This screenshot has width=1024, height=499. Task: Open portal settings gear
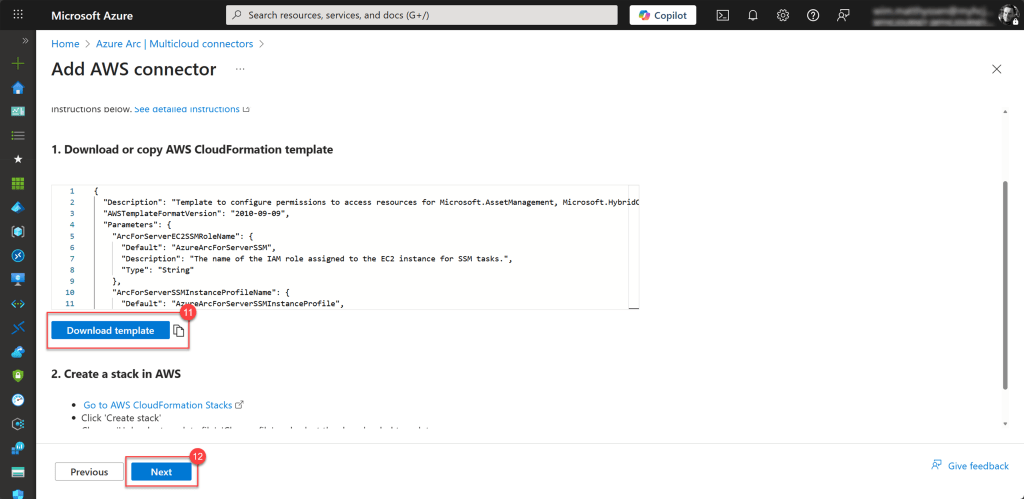[x=783, y=15]
